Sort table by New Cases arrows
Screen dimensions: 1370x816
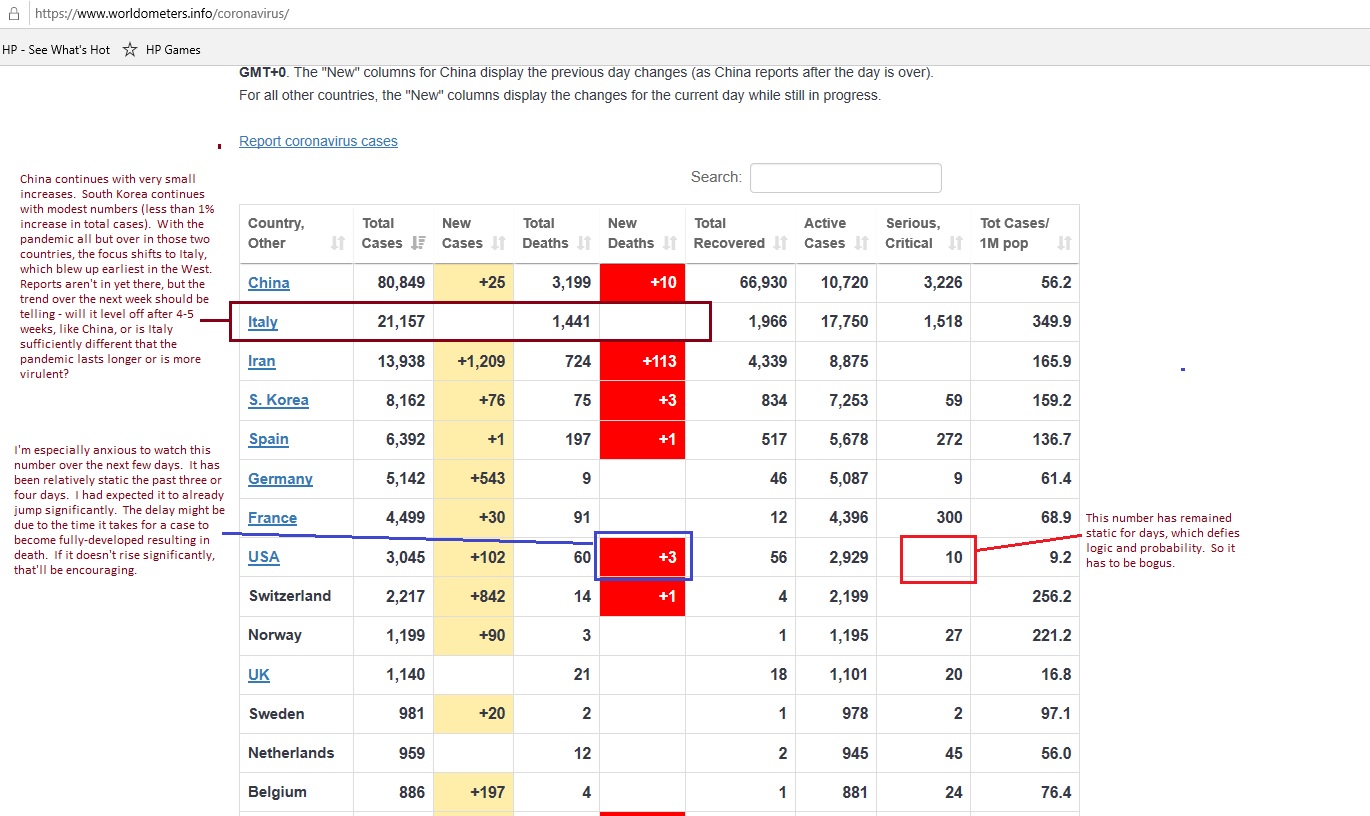tap(499, 243)
